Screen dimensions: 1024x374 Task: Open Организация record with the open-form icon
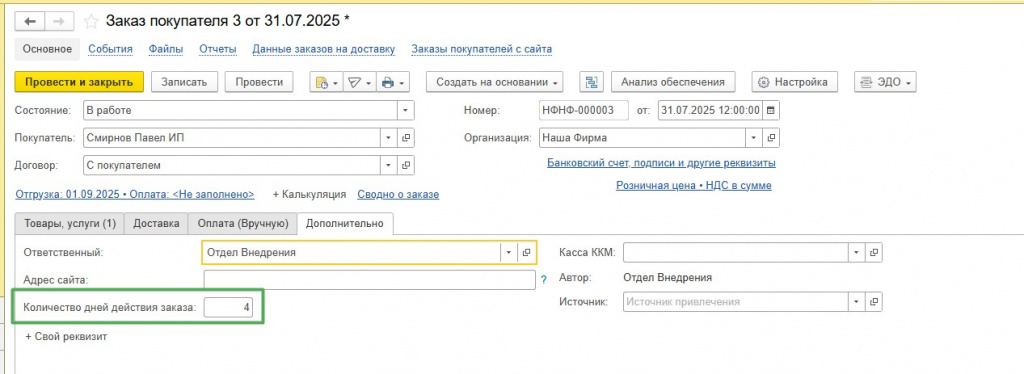(x=771, y=138)
